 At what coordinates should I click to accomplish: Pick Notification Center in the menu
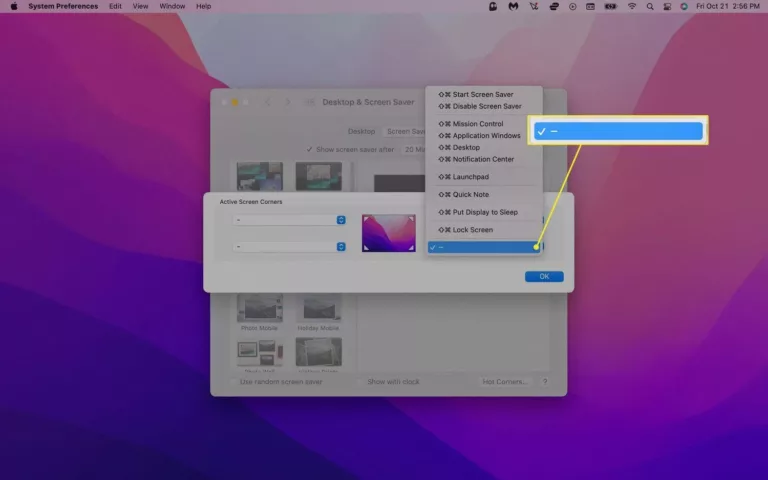484,159
